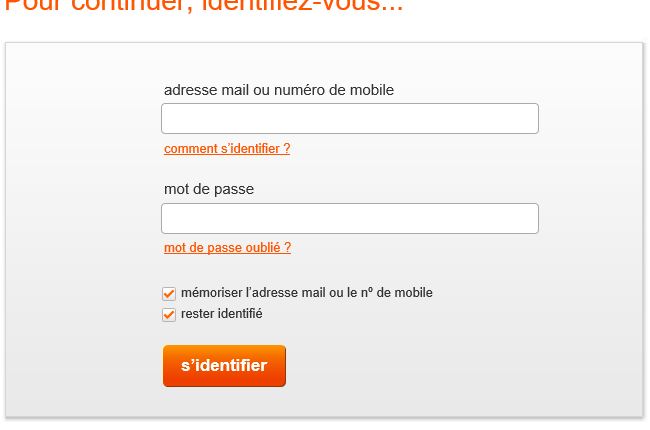Click the "adresse mail ou numéro de mobile" label
This screenshot has width=650, height=430.
[279, 90]
